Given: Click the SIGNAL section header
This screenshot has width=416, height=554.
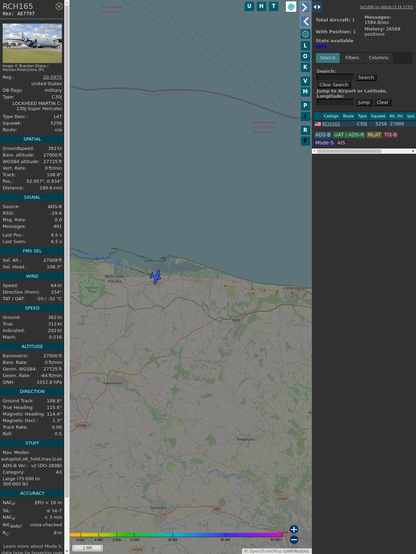Looking at the screenshot, I should click(x=32, y=197).
